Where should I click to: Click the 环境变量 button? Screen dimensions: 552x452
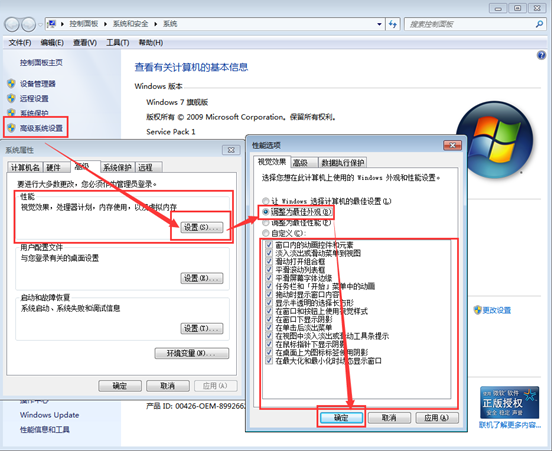[192, 353]
